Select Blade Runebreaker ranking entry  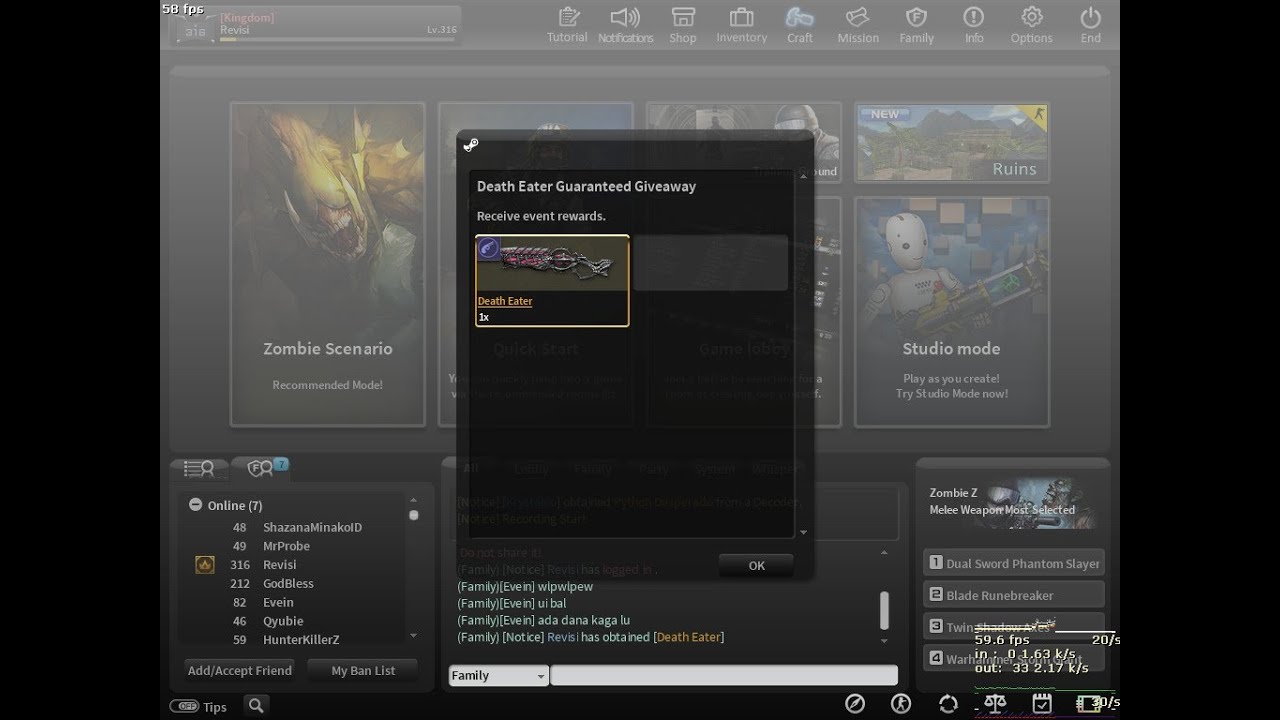pos(1013,595)
